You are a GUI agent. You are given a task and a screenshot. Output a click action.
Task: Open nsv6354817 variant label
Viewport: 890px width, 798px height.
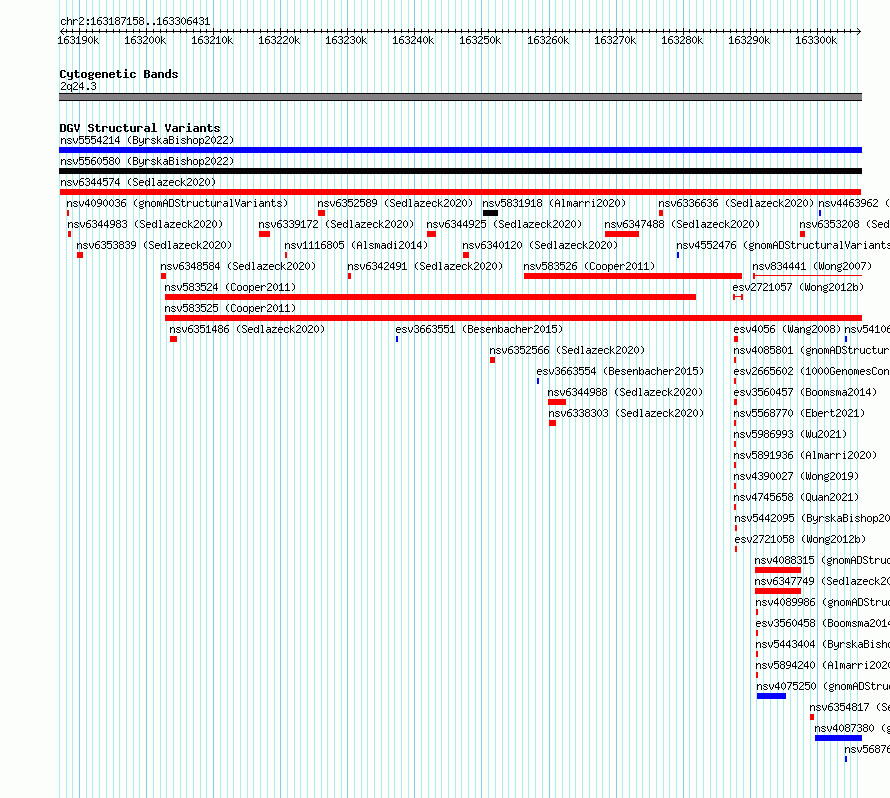point(850,707)
